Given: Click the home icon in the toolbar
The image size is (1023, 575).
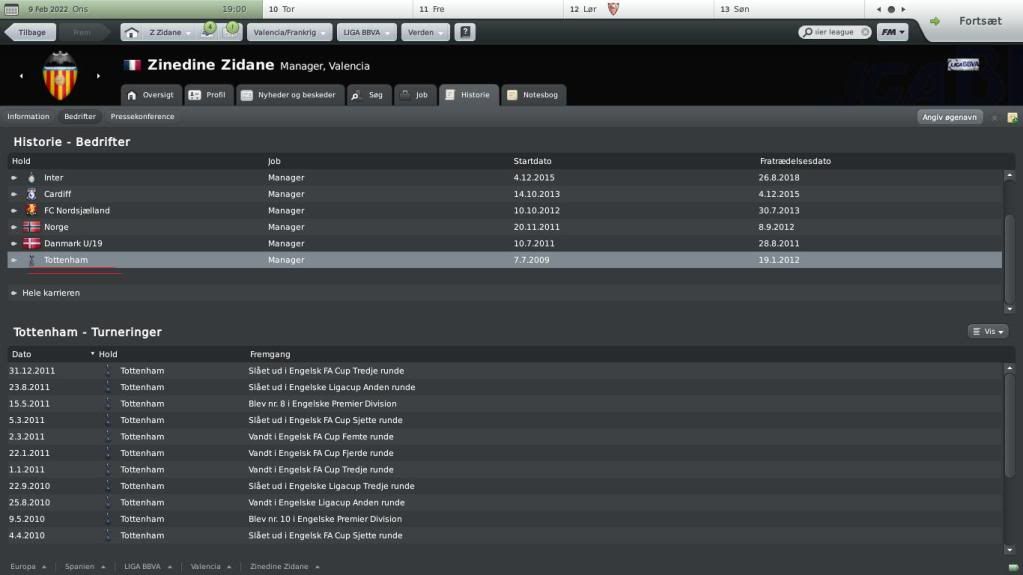Looking at the screenshot, I should [132, 32].
